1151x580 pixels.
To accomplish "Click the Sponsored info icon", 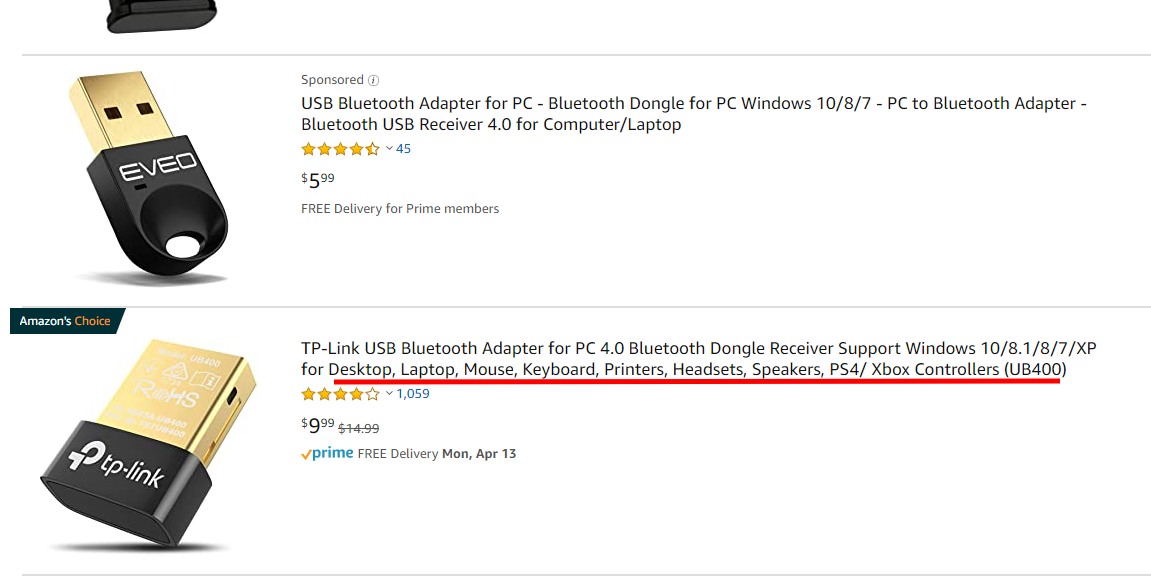I will pyautogui.click(x=373, y=80).
